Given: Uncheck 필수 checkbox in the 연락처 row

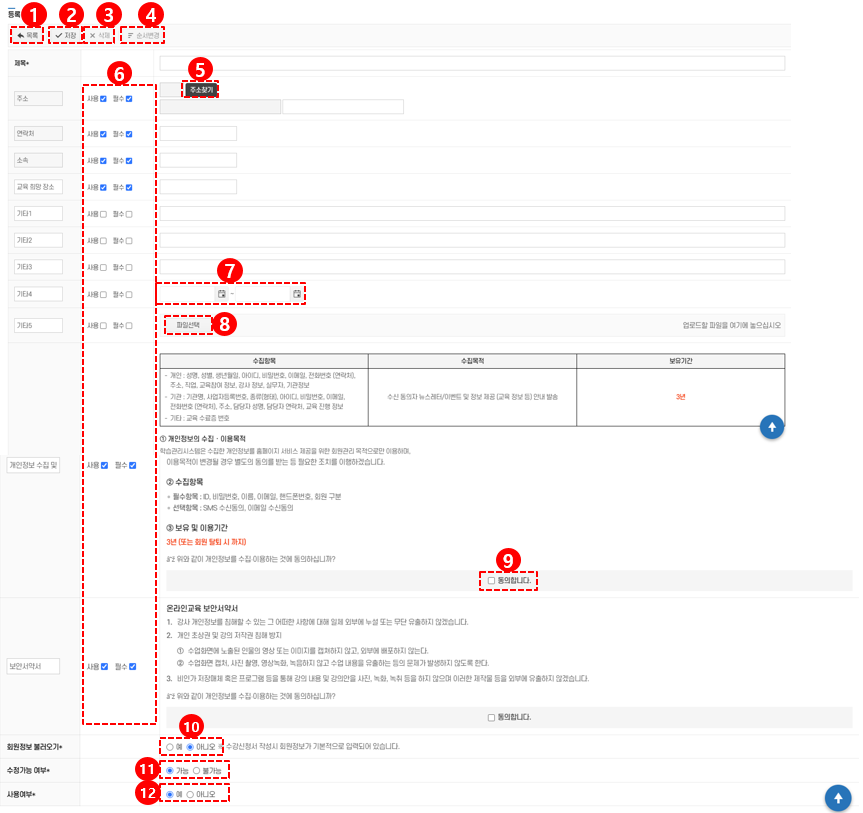Looking at the screenshot, I should tap(129, 134).
